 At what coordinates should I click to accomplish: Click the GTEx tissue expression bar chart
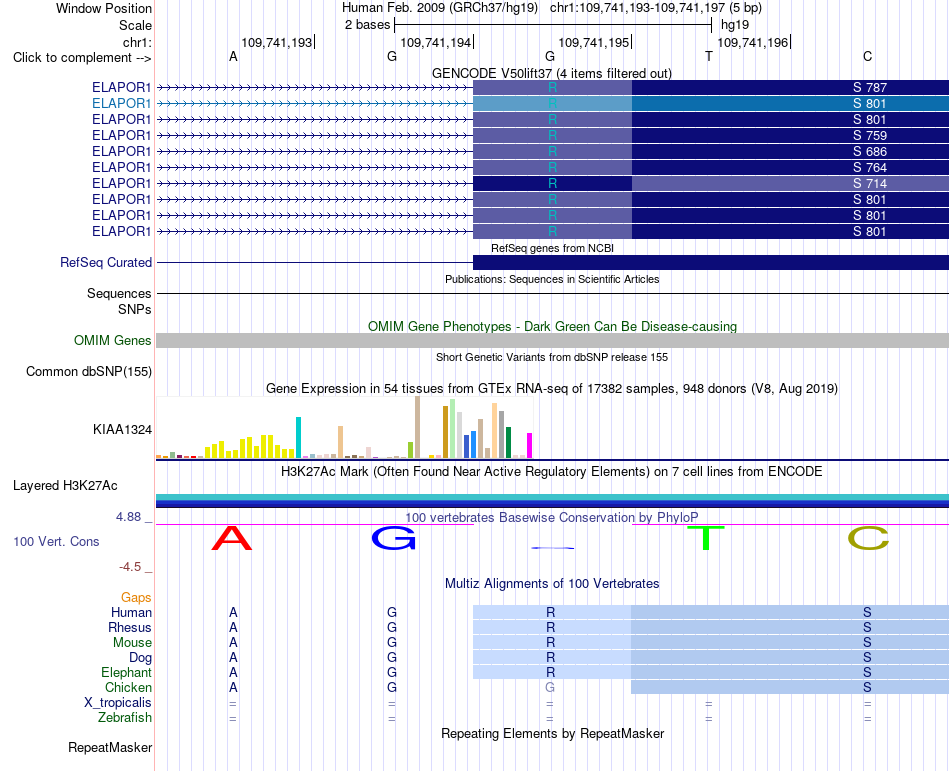coord(344,428)
